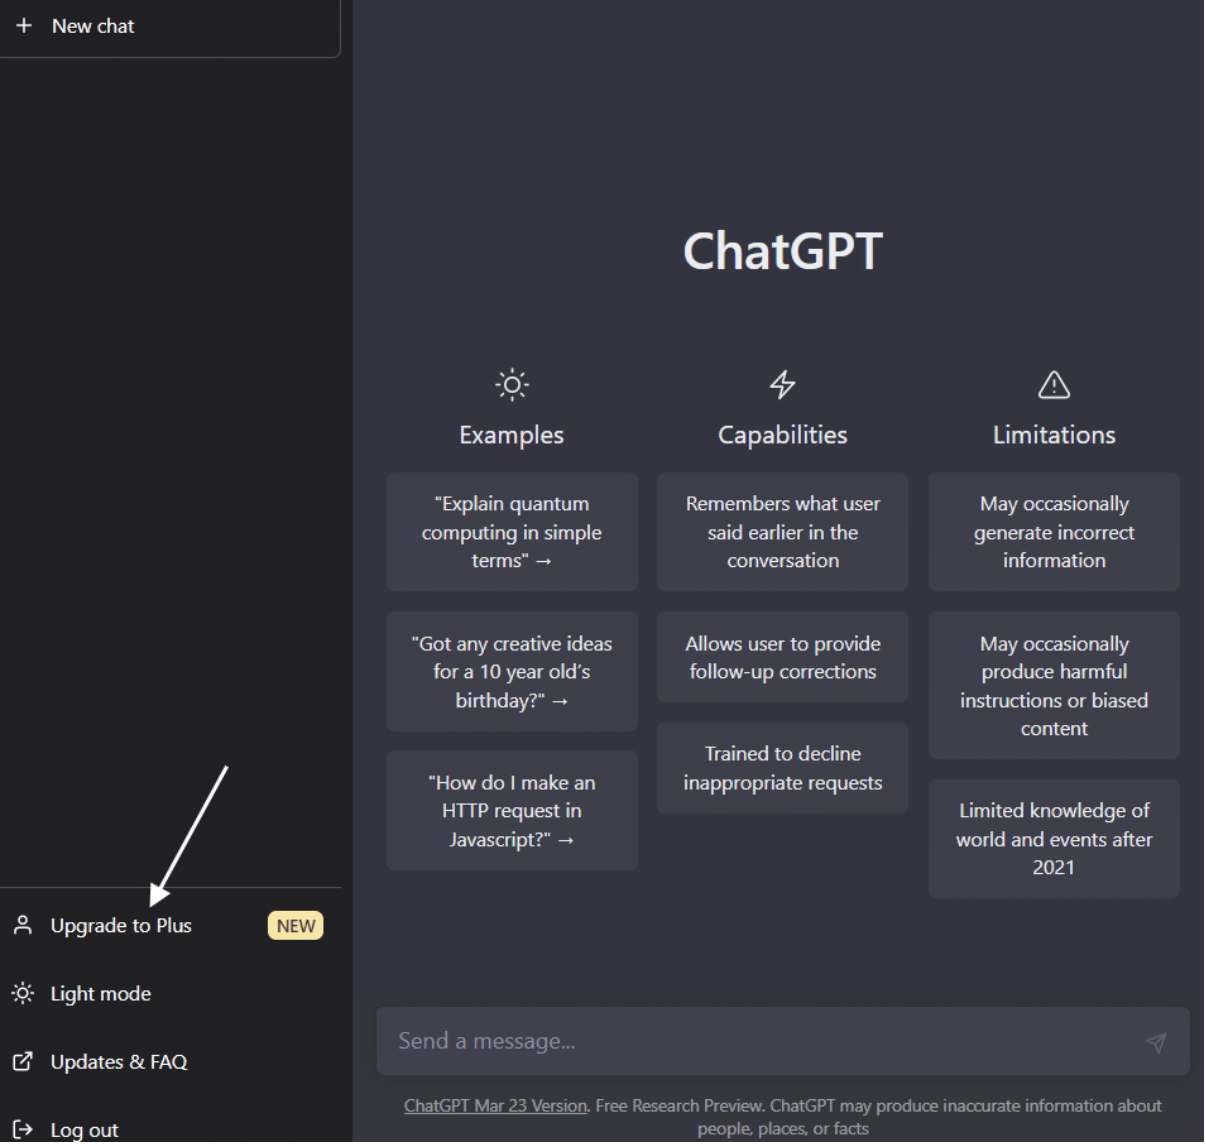
Task: Select Log out in the sidebar
Action: pyautogui.click(x=170, y=1129)
